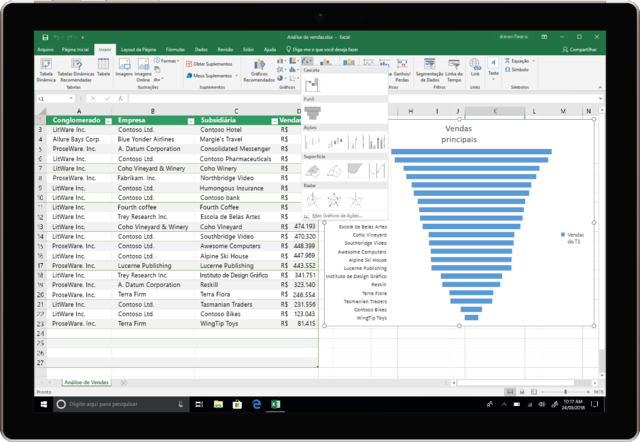The height and width of the screenshot is (442, 640).
Task: Open the Conglomerado column filter dropdown
Action: pos(108,121)
